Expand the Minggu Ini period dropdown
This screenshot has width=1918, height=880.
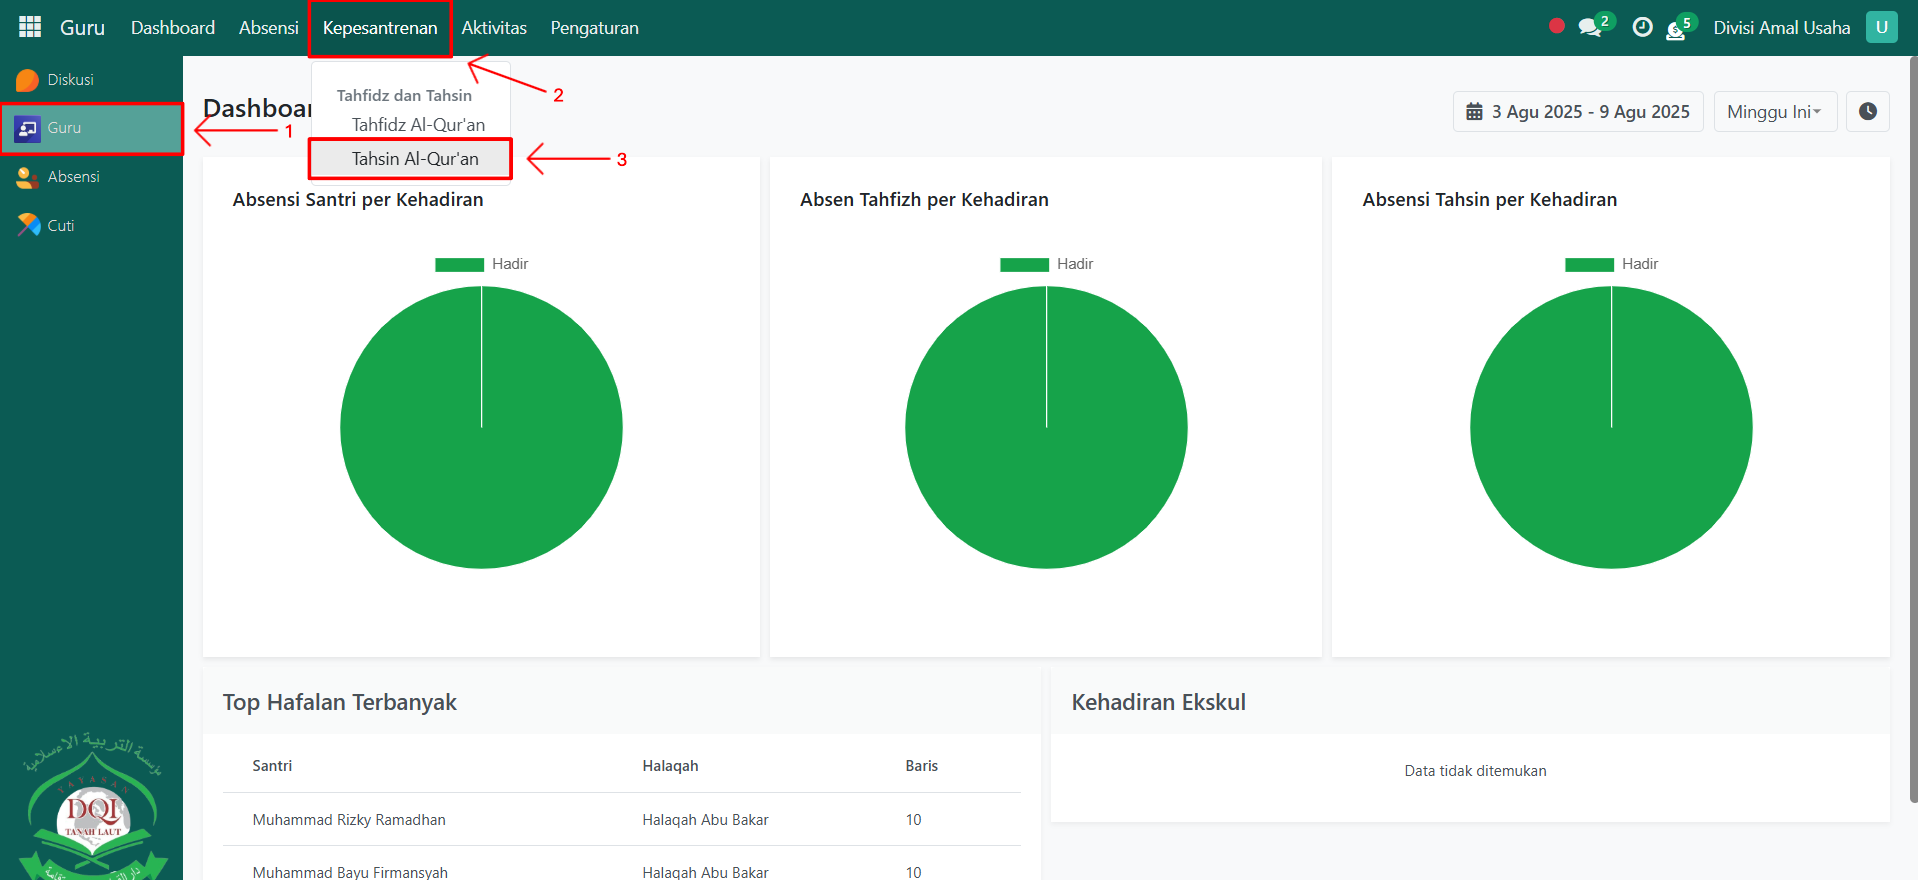(1774, 112)
